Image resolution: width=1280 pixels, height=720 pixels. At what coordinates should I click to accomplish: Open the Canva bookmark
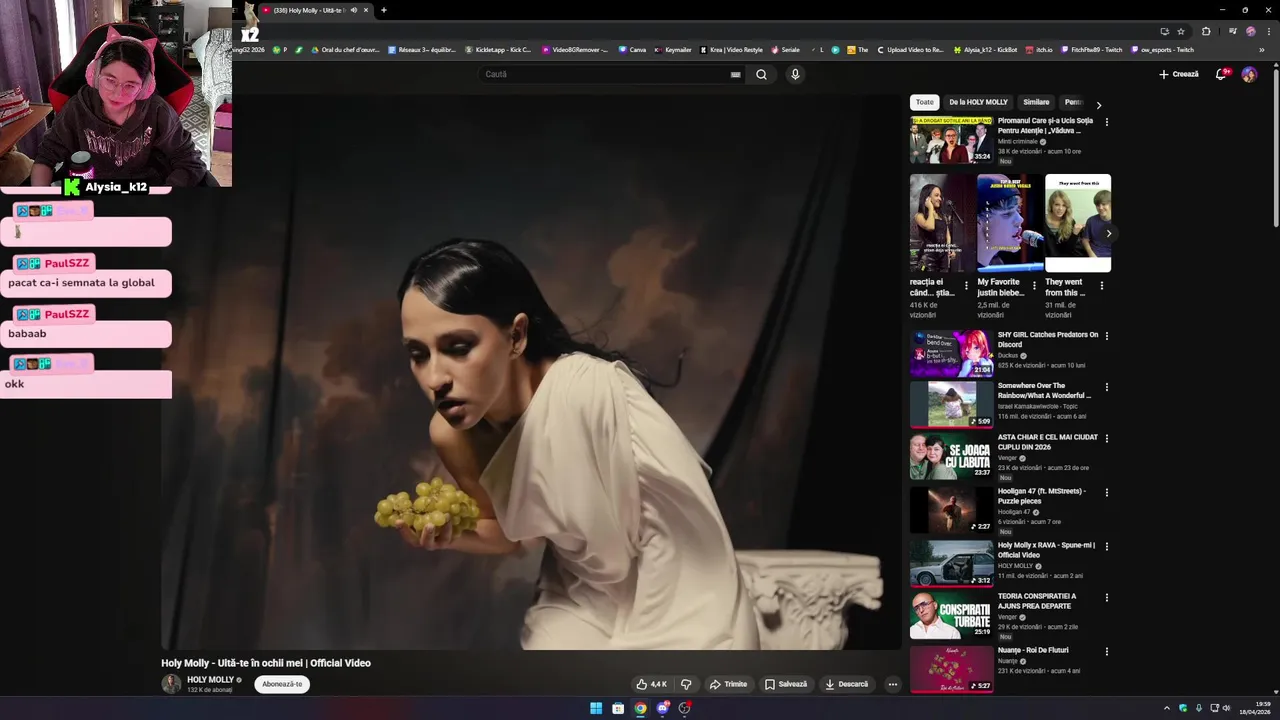(632, 49)
